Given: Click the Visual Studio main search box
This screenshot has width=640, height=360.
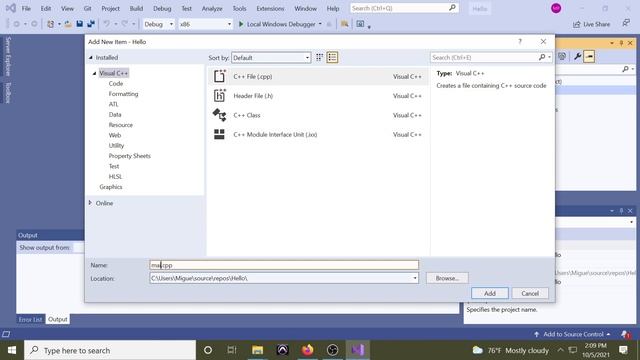Looking at the screenshot, I should [x=404, y=8].
